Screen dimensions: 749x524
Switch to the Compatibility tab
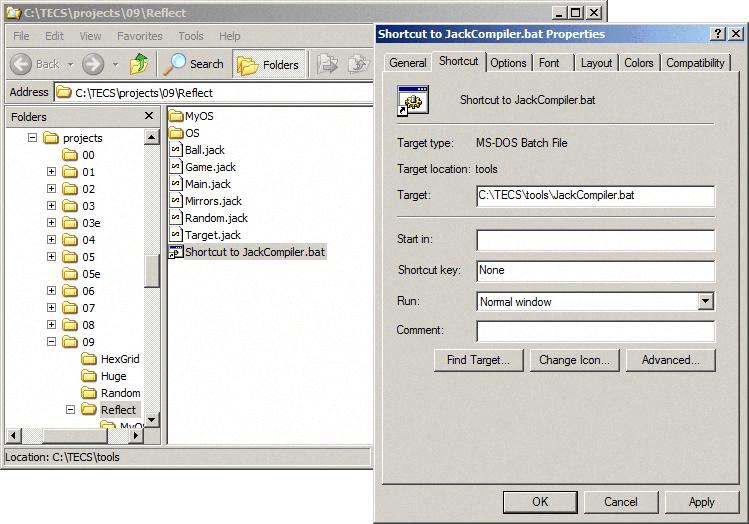coord(695,63)
